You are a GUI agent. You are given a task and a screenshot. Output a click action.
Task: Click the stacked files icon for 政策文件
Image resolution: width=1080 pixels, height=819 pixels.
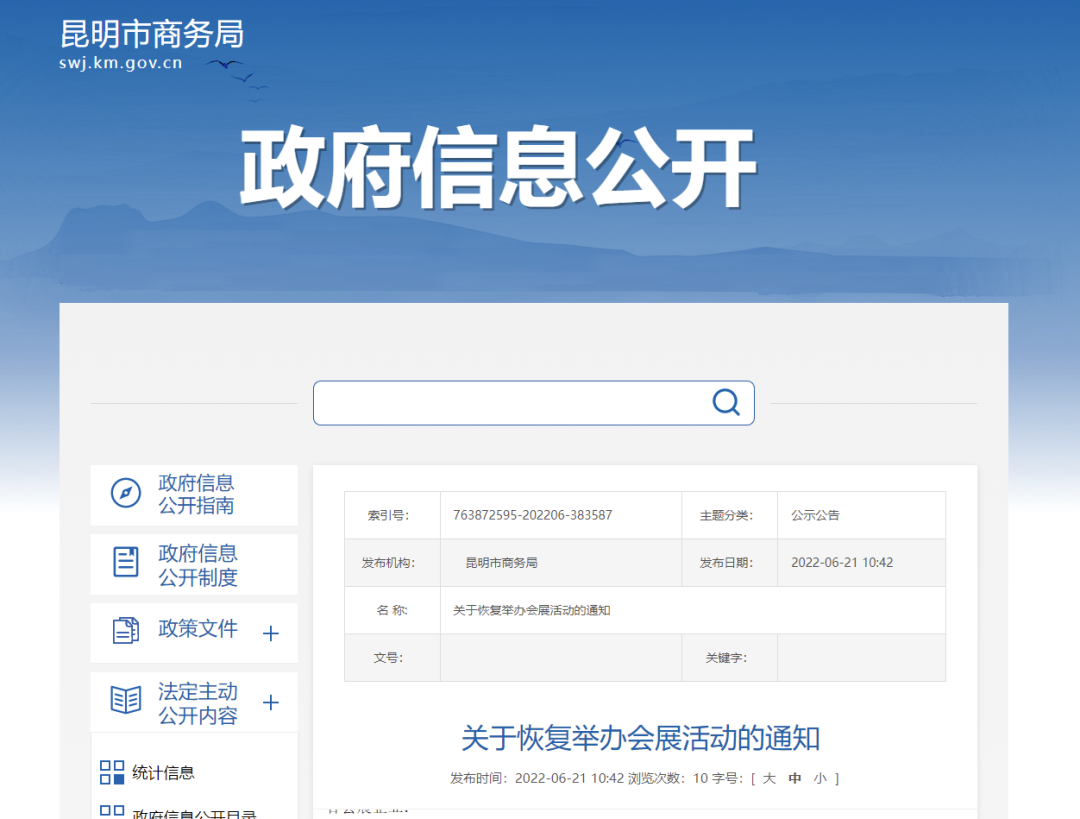coord(126,631)
